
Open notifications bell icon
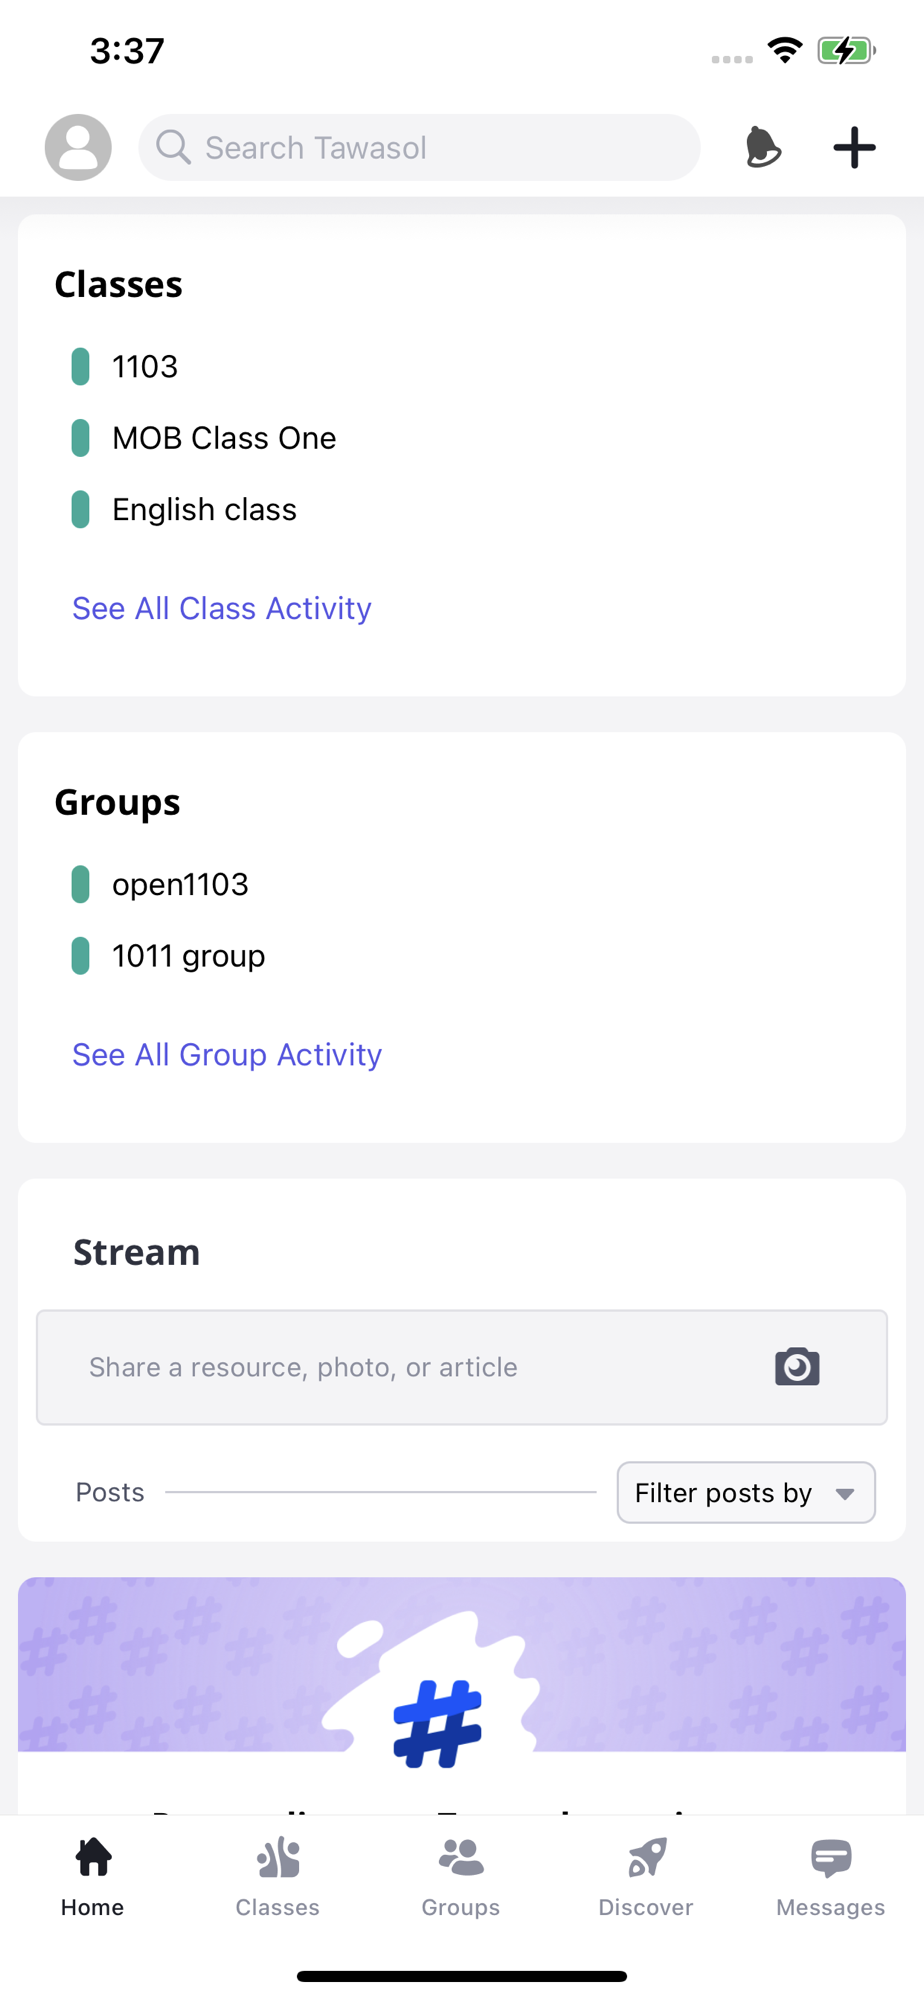[x=763, y=147]
